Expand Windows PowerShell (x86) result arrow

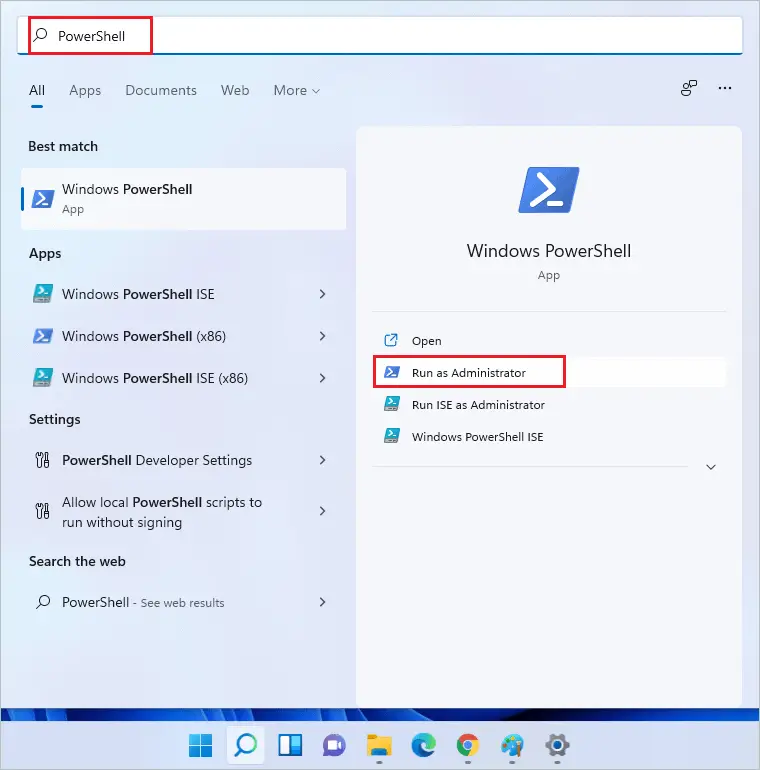(322, 336)
